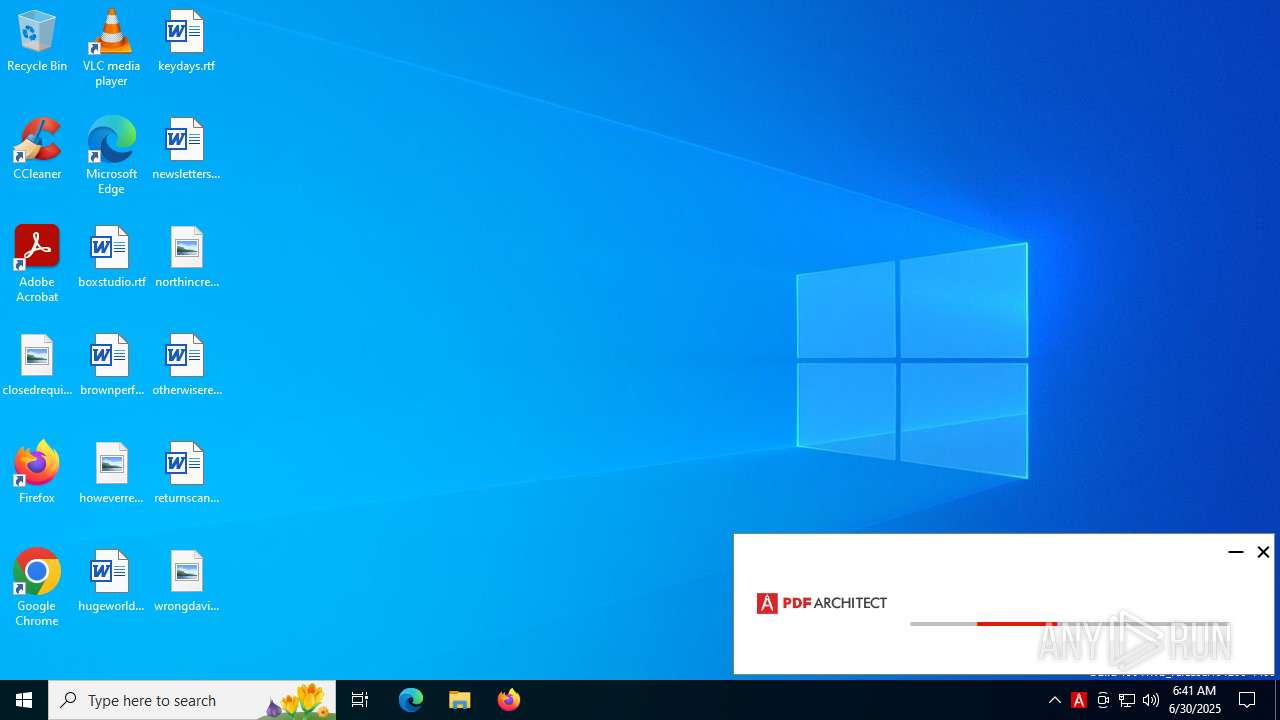The height and width of the screenshot is (720, 1280).
Task: Select the brownperf document icon
Action: [x=111, y=366]
